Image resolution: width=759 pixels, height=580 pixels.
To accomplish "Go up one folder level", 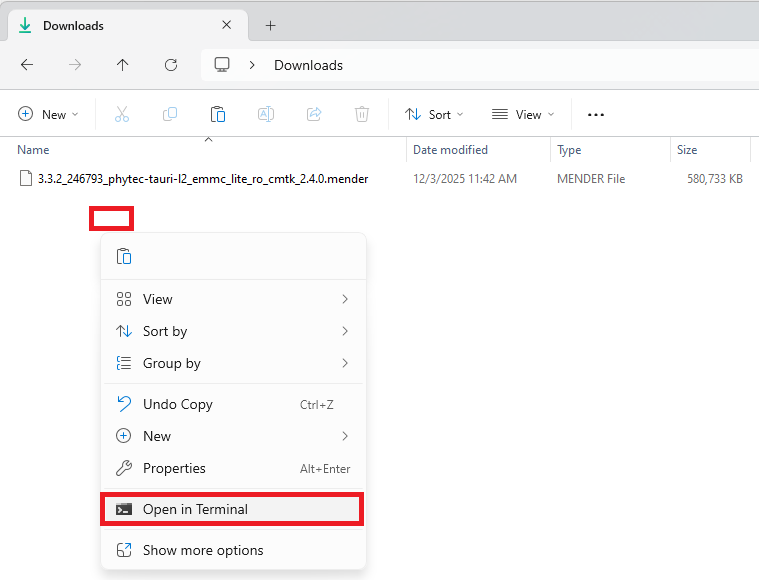I will click(123, 65).
